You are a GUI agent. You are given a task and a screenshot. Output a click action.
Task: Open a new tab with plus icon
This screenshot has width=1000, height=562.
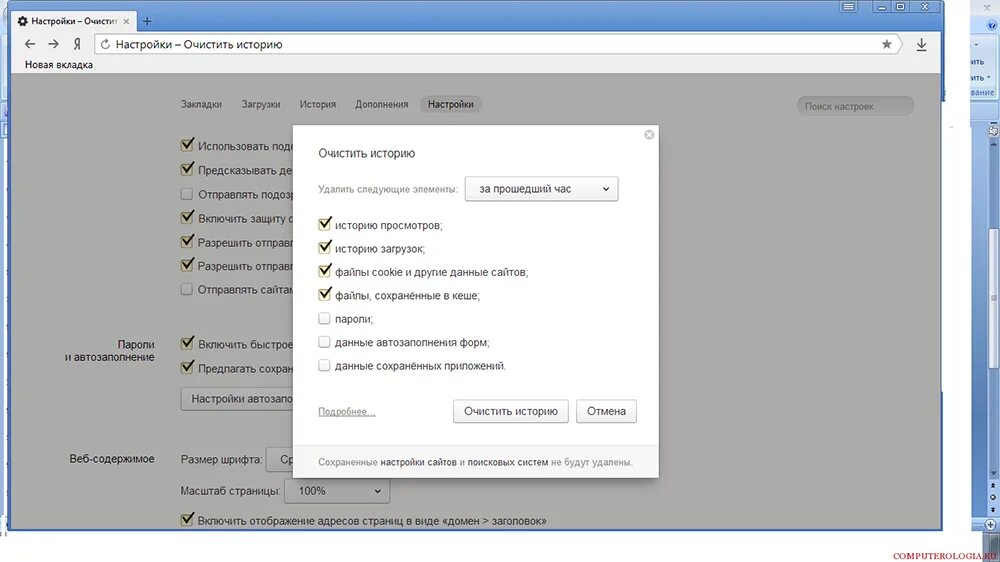147,21
